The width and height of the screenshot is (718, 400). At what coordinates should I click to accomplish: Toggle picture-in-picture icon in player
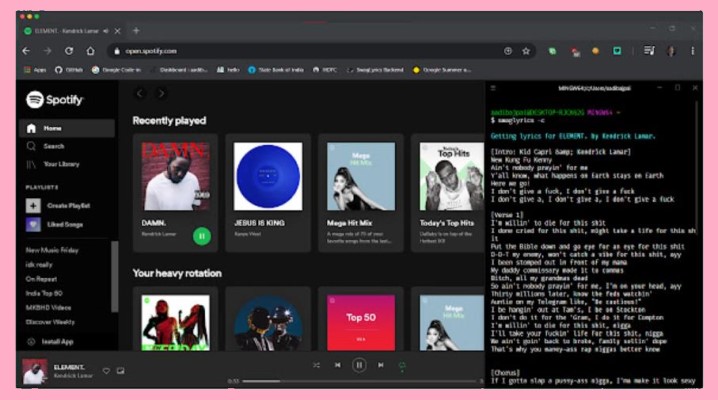pos(120,371)
